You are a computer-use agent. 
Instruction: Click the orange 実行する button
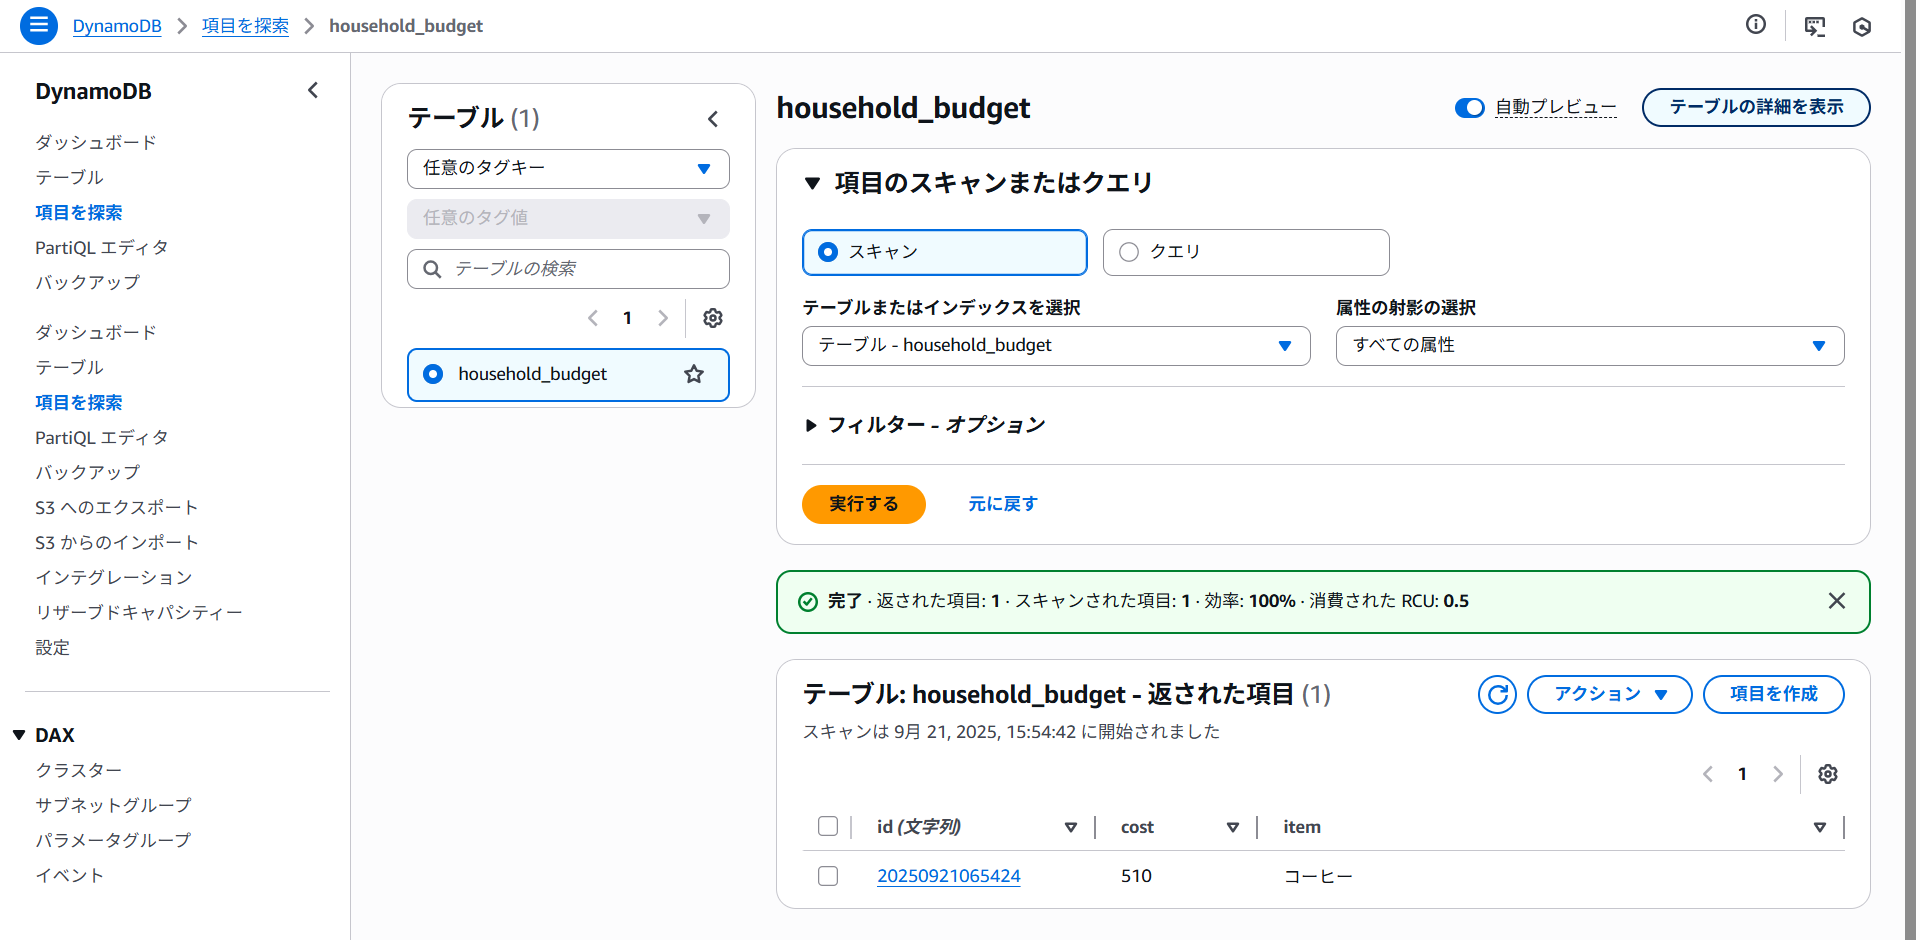[863, 504]
